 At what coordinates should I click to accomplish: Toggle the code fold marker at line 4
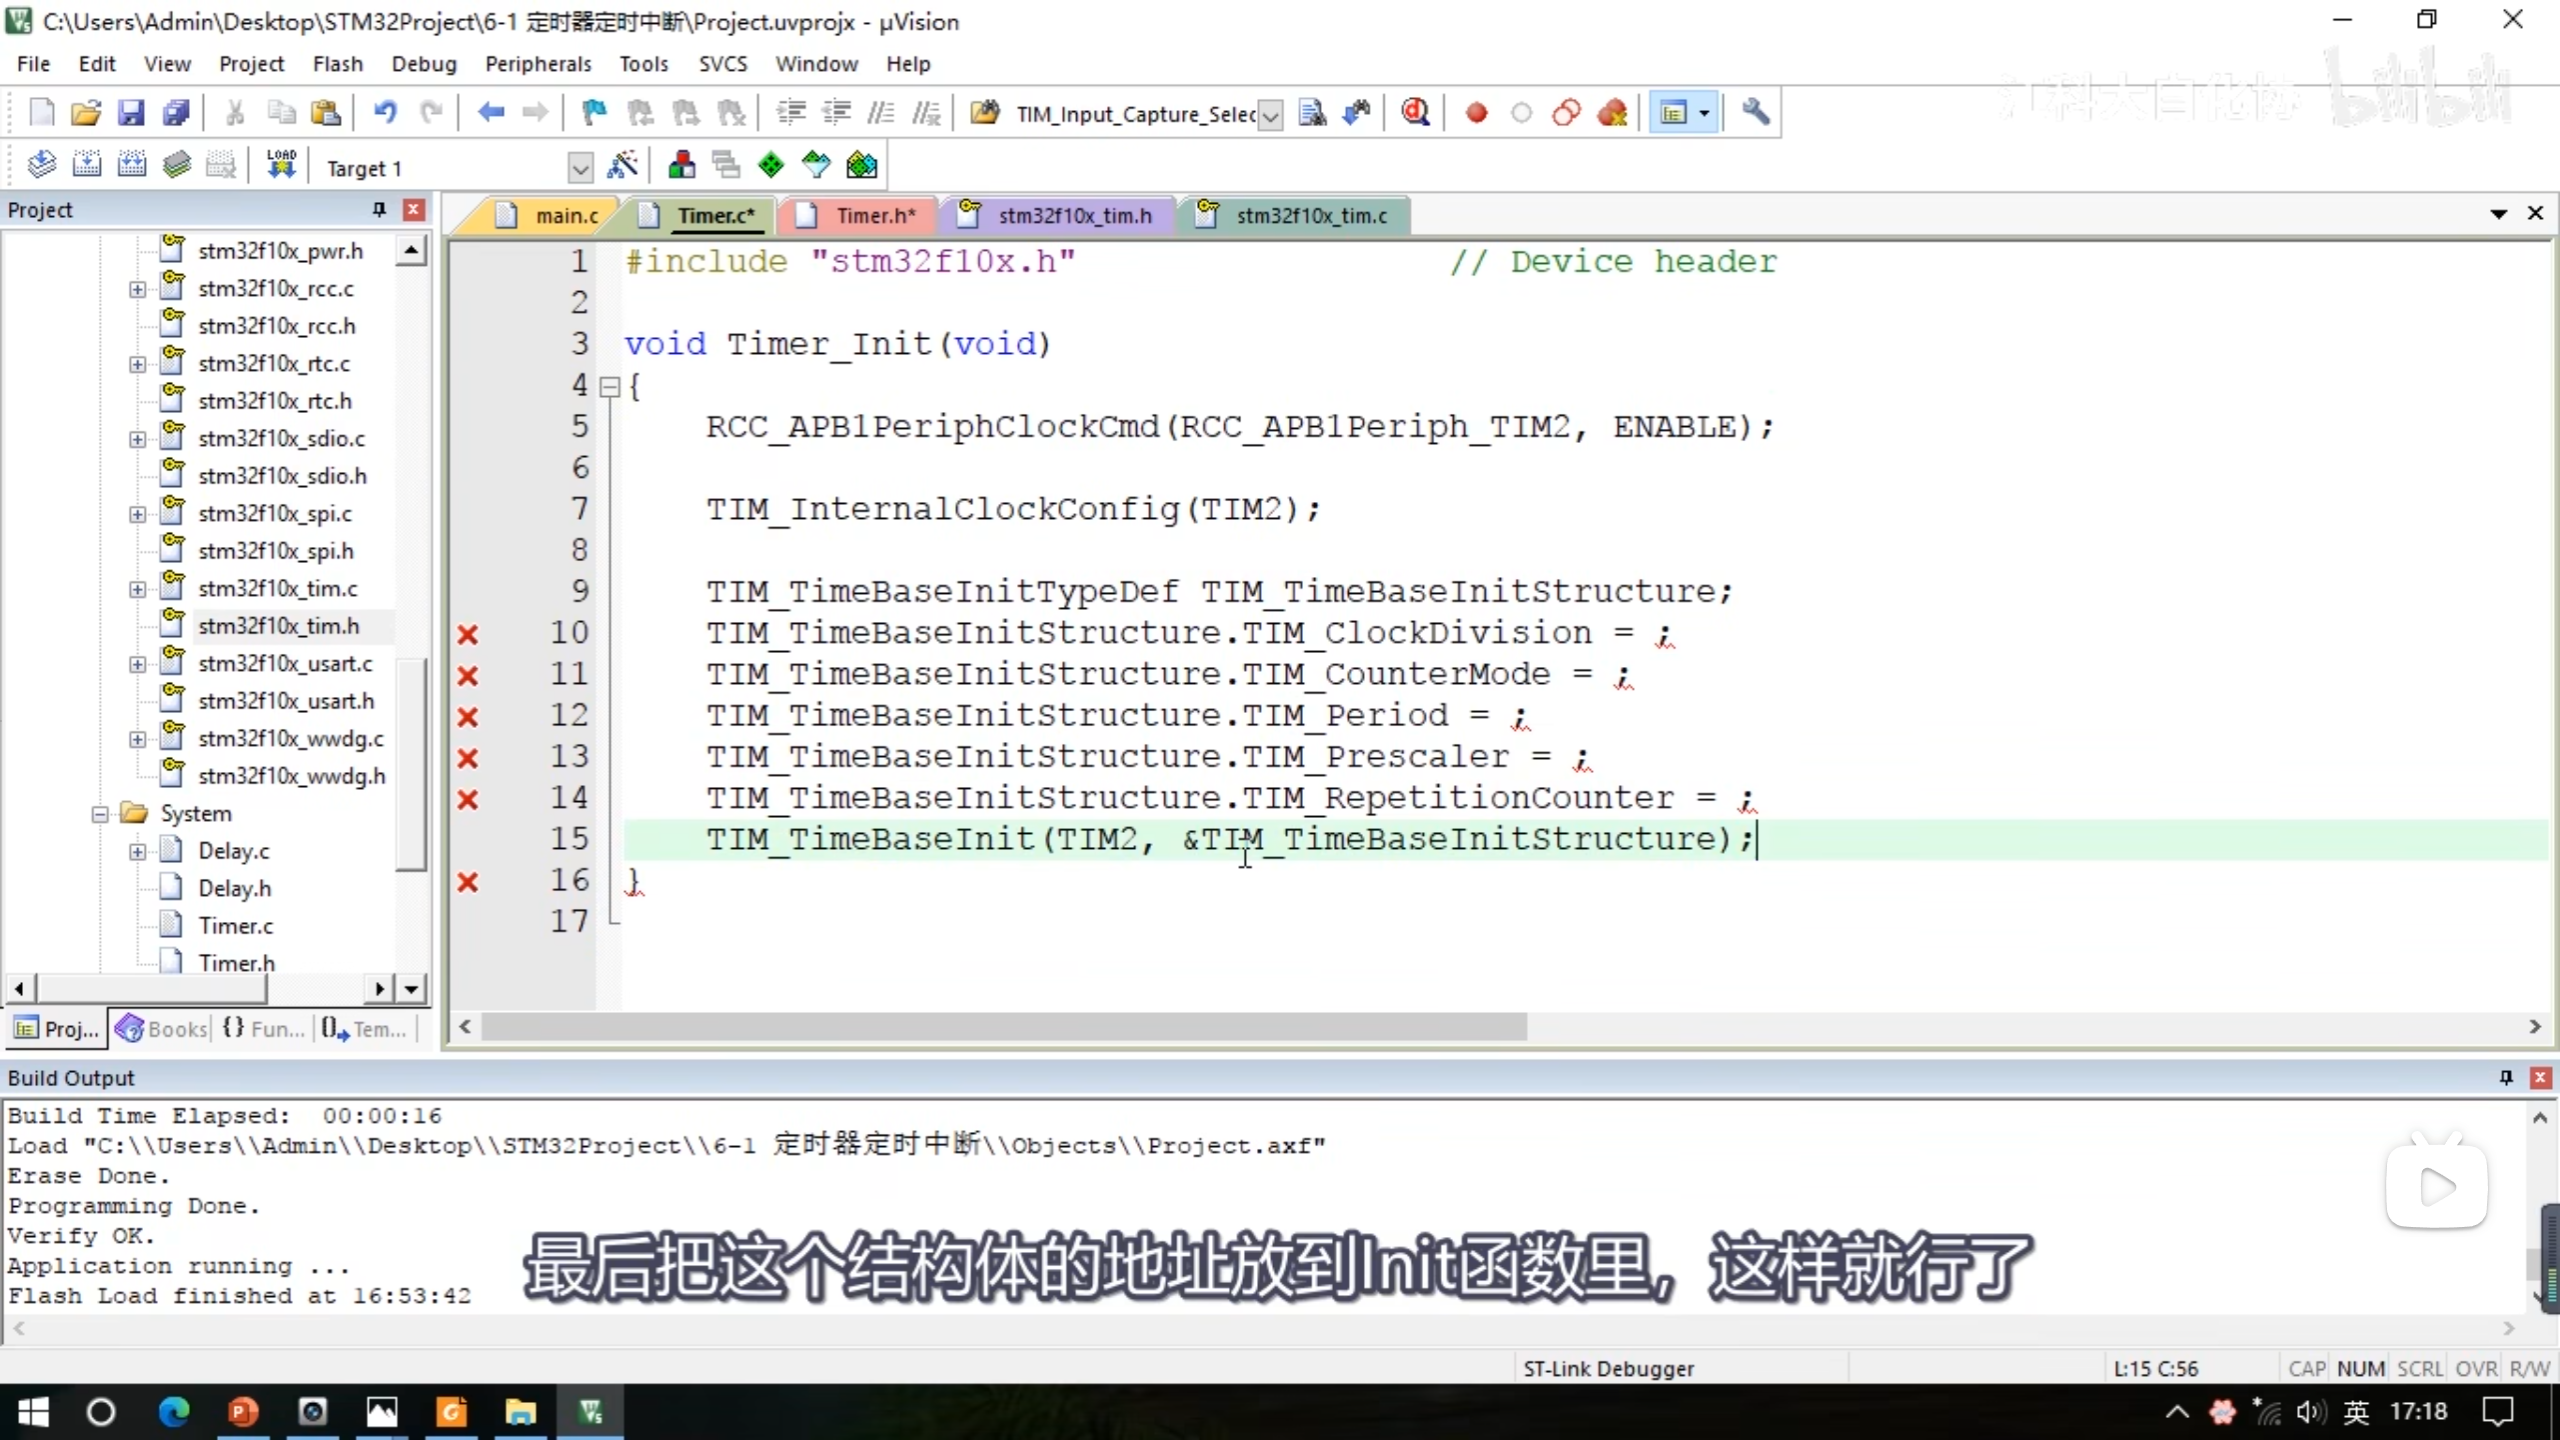tap(609, 387)
